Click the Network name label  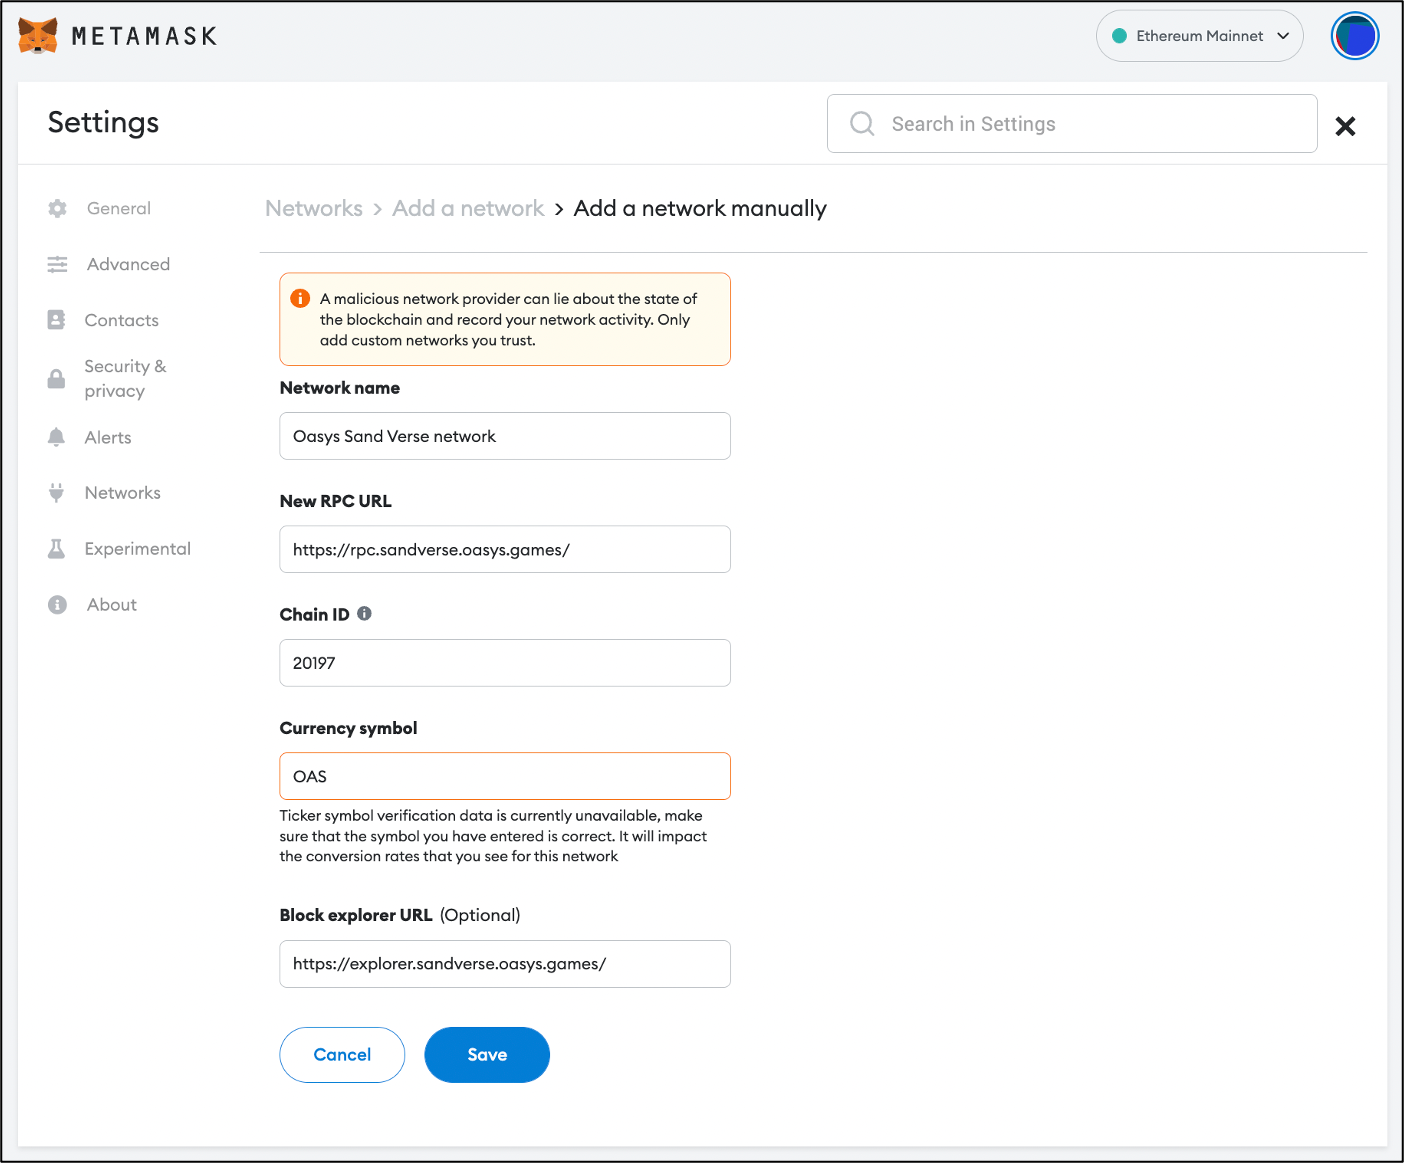coord(340,388)
